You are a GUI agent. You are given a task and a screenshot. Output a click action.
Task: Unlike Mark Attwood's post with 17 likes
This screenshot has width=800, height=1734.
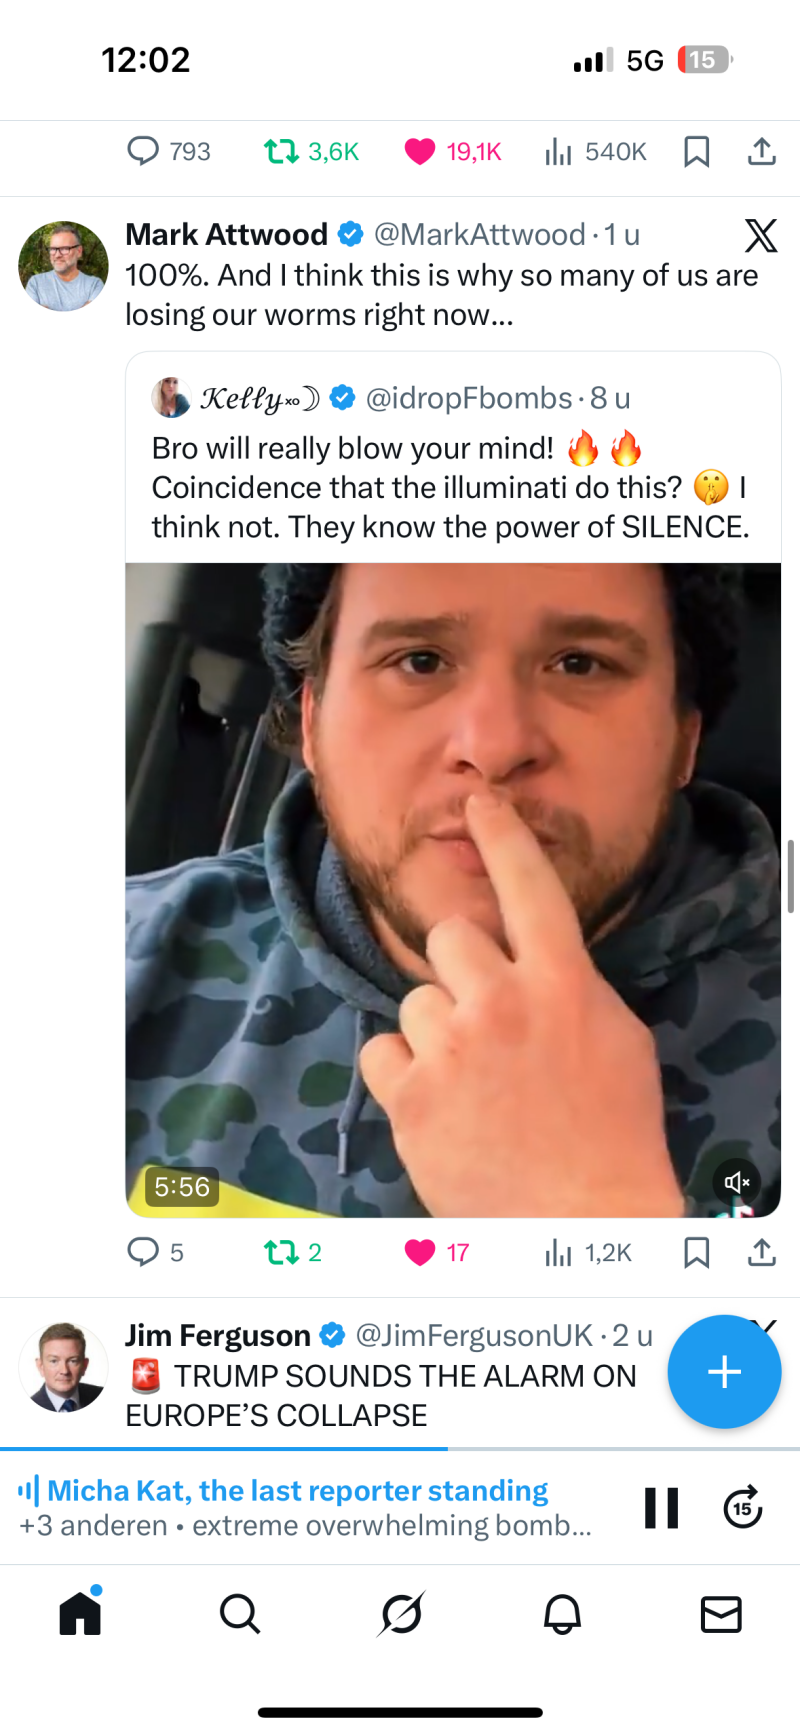tap(420, 1252)
